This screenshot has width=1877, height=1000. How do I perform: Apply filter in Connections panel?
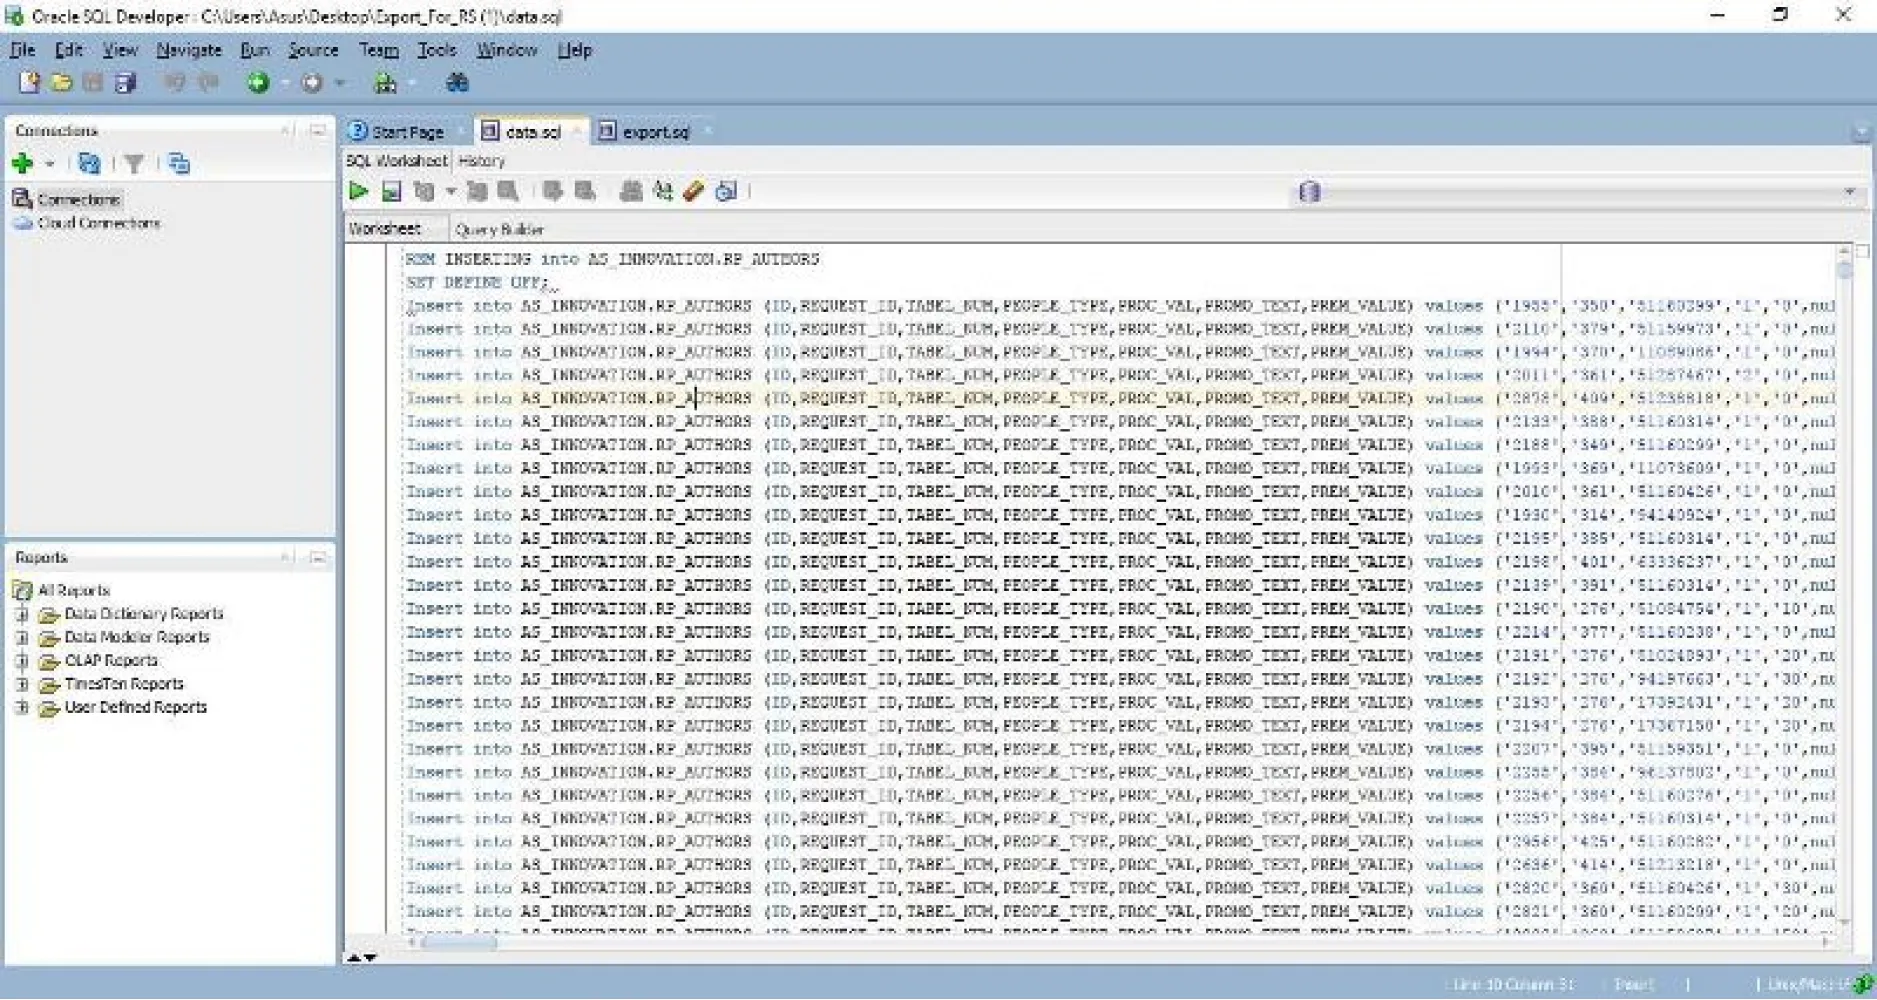[134, 163]
